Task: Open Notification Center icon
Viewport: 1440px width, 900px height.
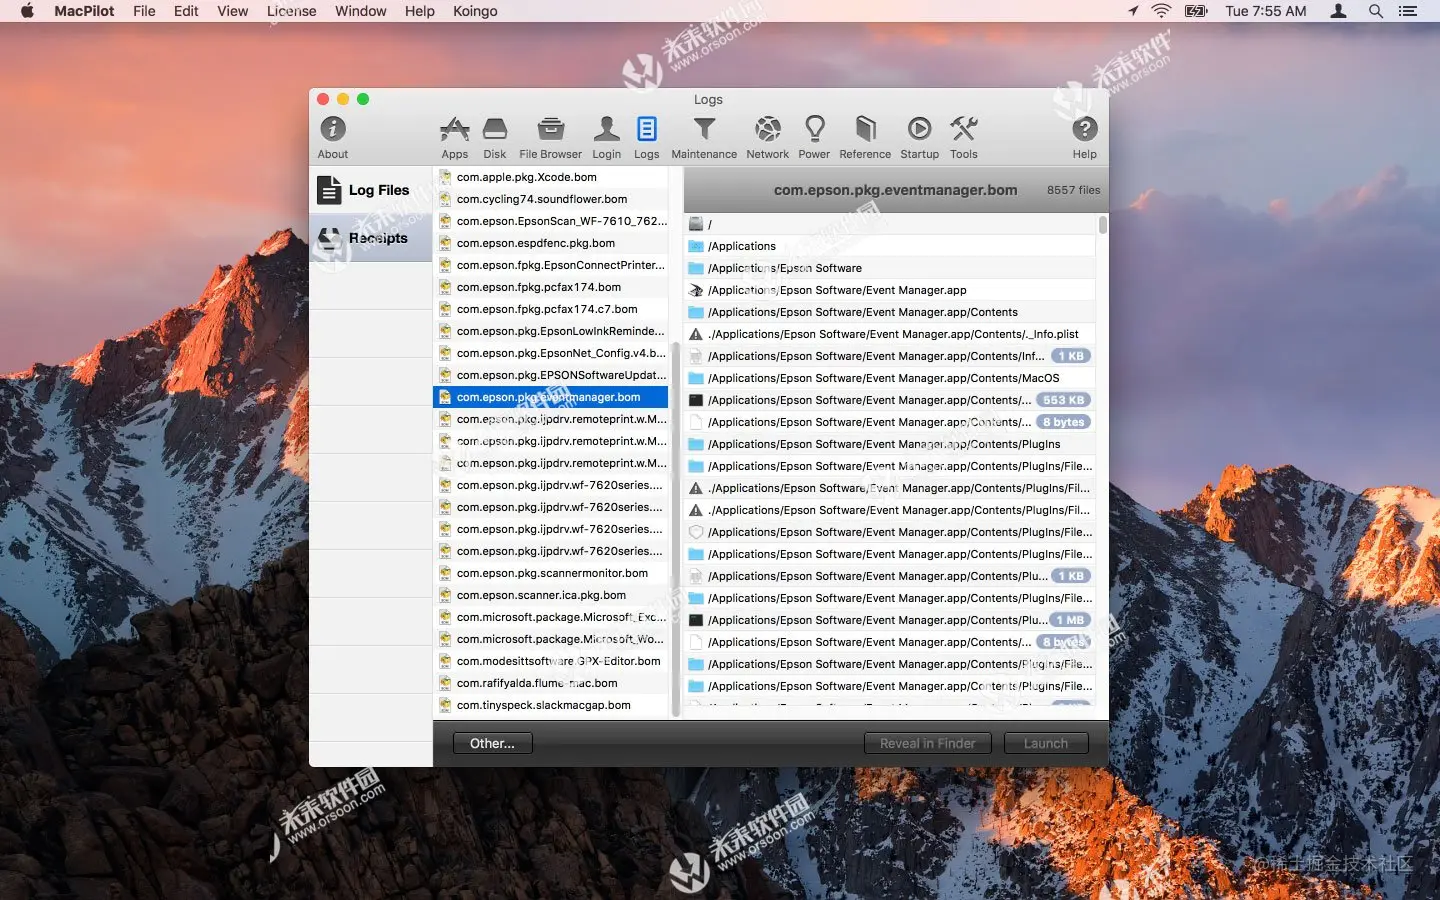Action: [1408, 11]
